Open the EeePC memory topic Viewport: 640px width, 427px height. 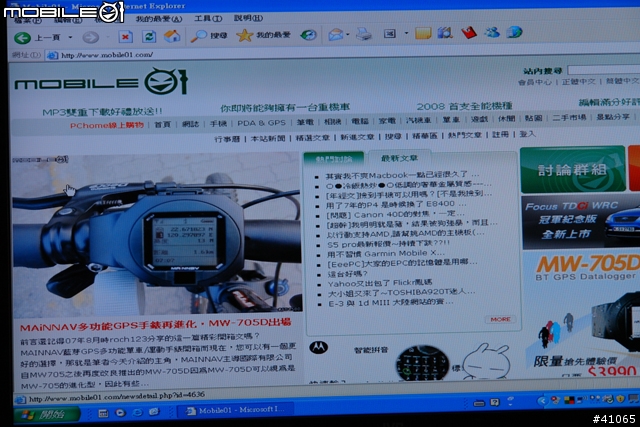coord(402,263)
